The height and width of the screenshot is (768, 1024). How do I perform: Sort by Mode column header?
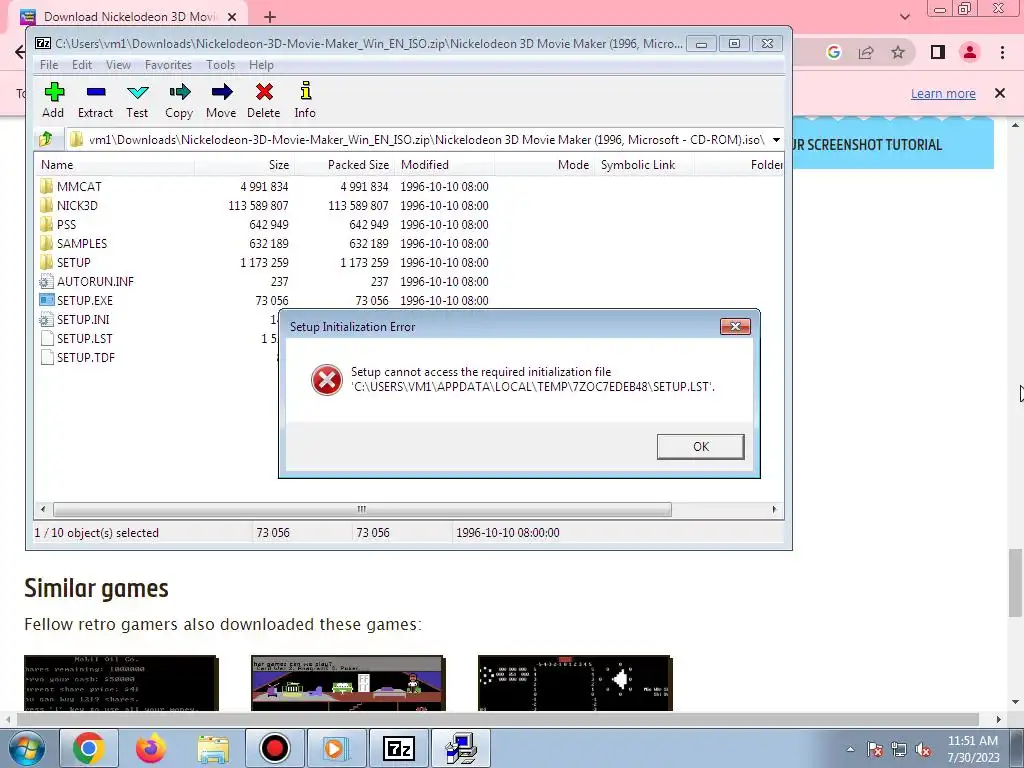(x=544, y=165)
